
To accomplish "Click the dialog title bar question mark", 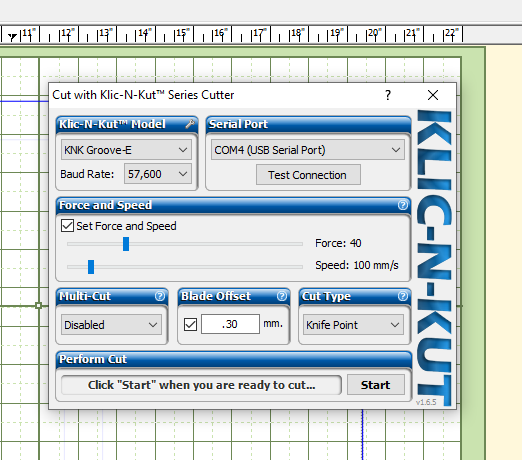I will coord(388,95).
